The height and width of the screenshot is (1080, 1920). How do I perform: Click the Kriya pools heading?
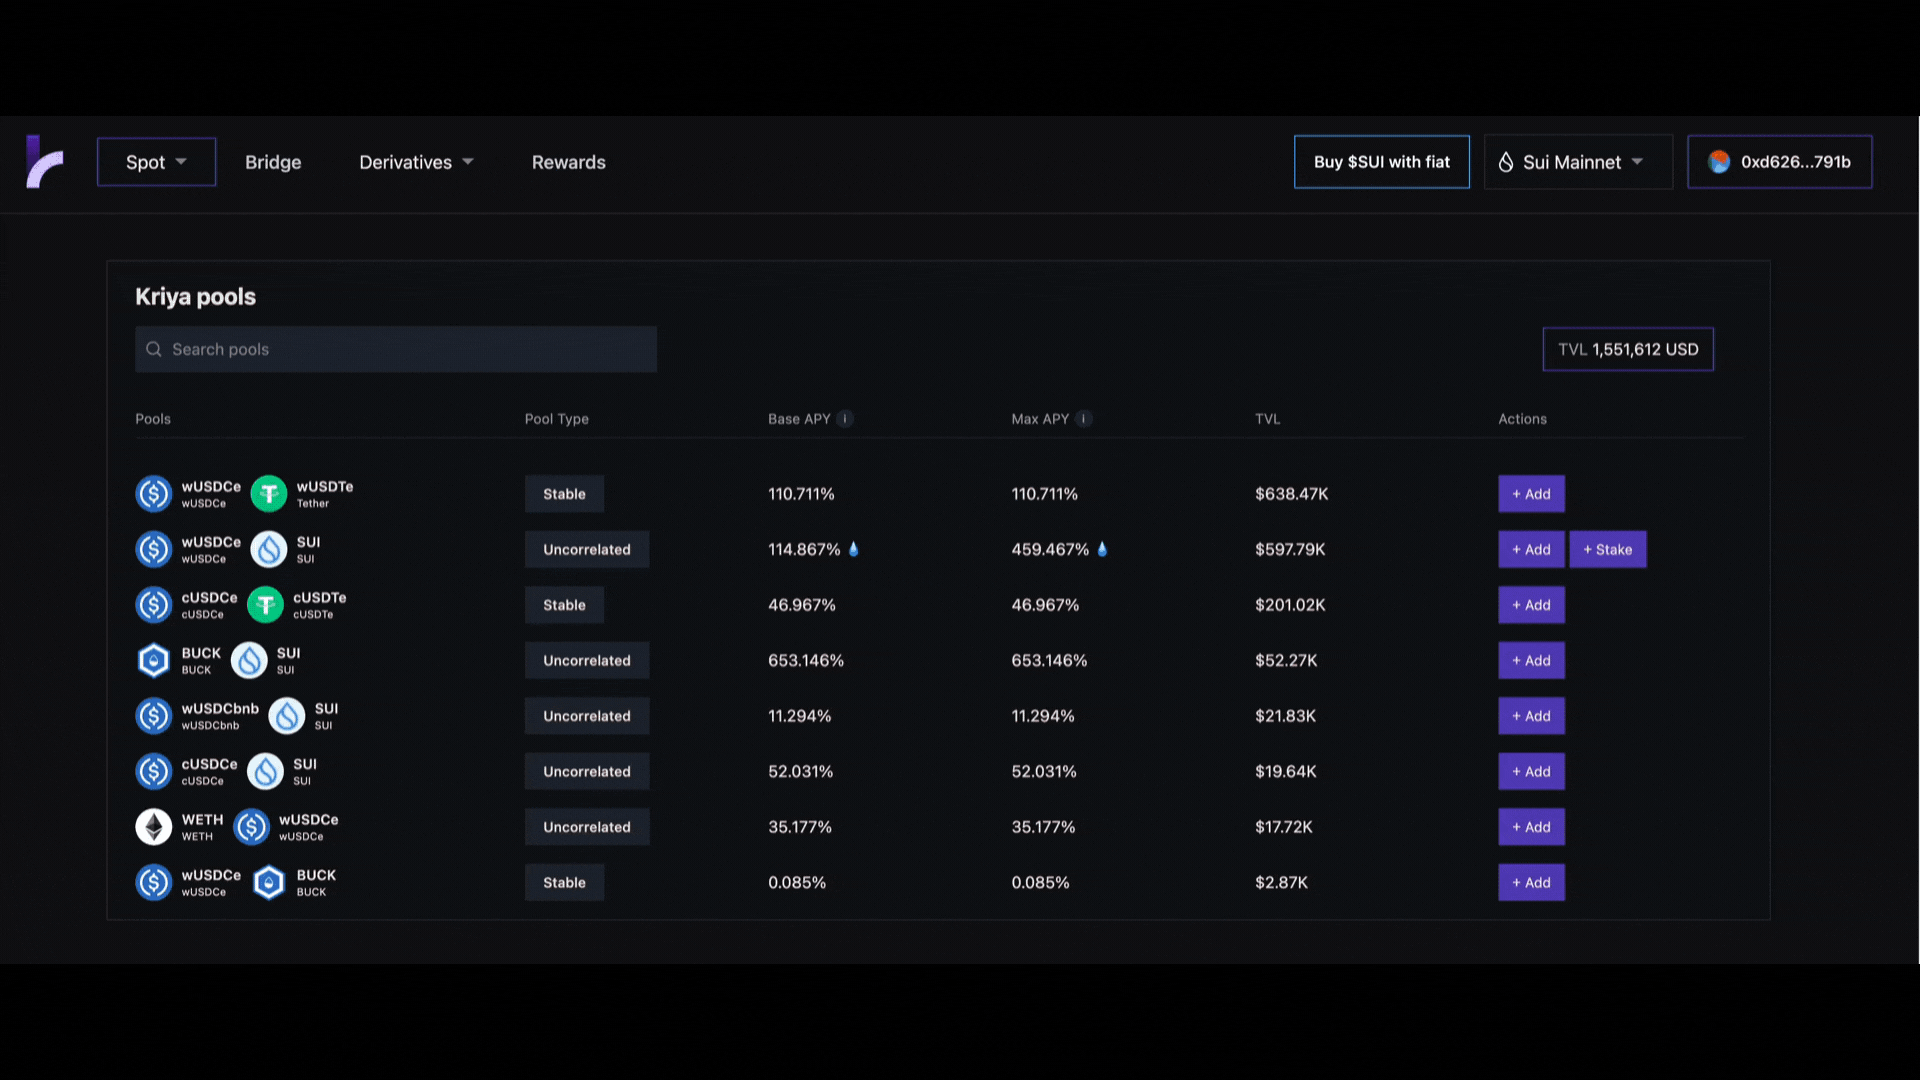pyautogui.click(x=195, y=297)
